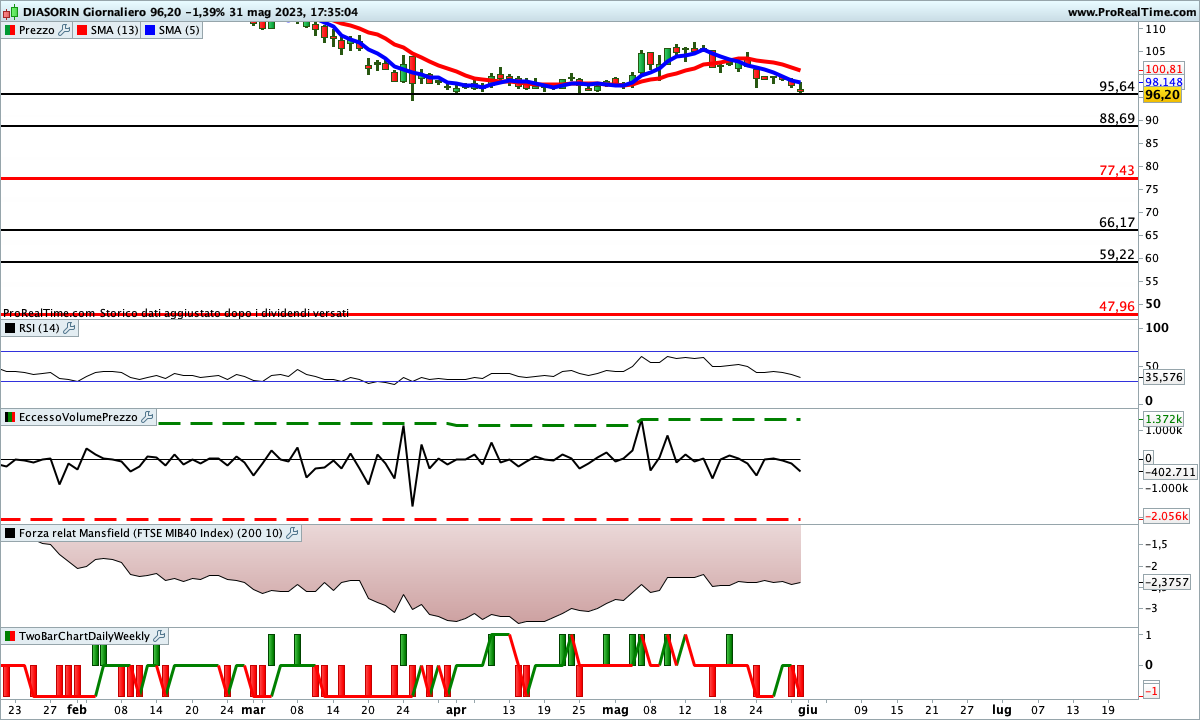This screenshot has height=720, width=1200.
Task: Click blue SMA (5) color swatch
Action: click(x=150, y=30)
